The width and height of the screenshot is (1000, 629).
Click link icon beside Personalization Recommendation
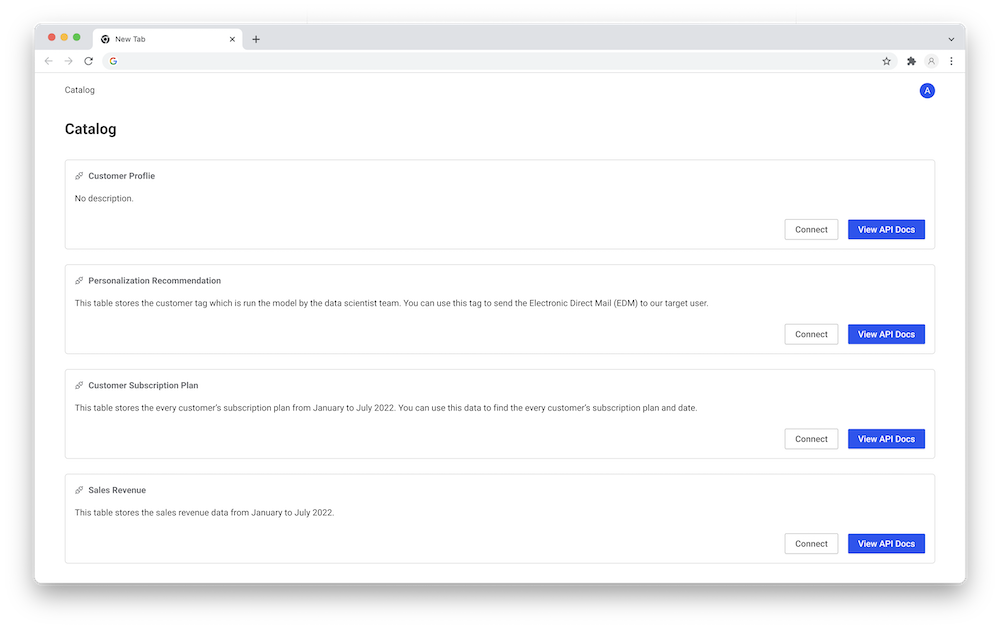click(79, 281)
